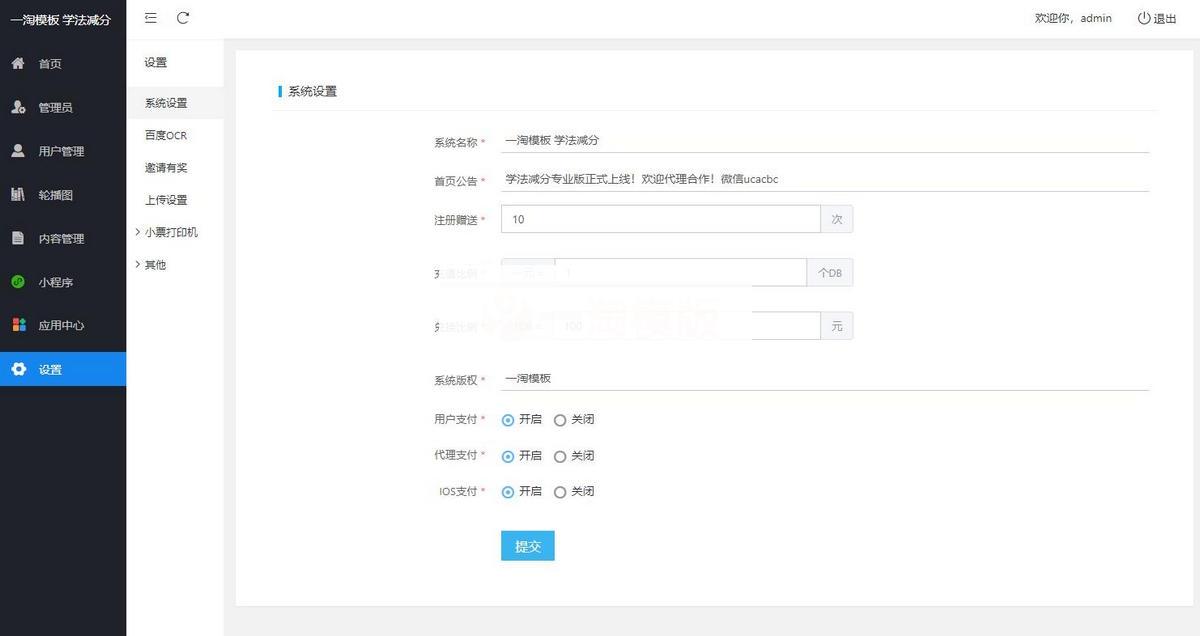Click the 注册赠送 input field
The image size is (1200, 636).
tap(660, 219)
